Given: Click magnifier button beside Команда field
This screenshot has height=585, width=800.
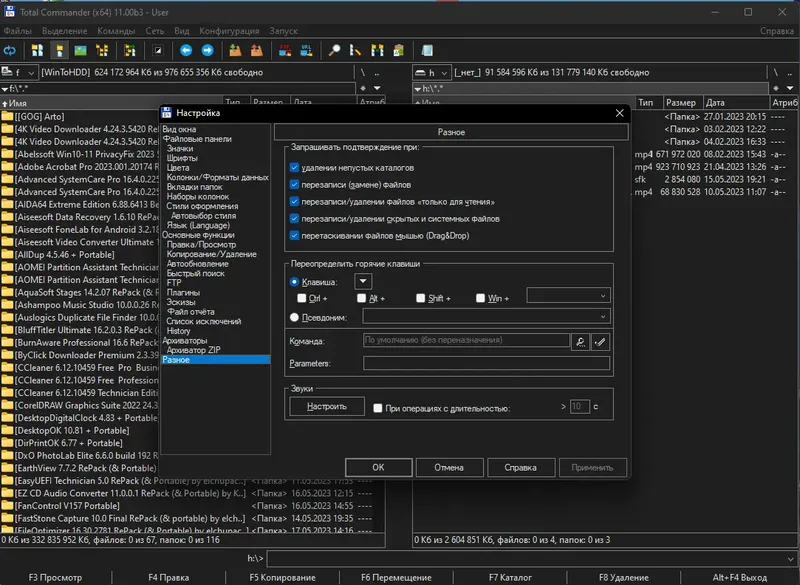Looking at the screenshot, I should coord(580,341).
